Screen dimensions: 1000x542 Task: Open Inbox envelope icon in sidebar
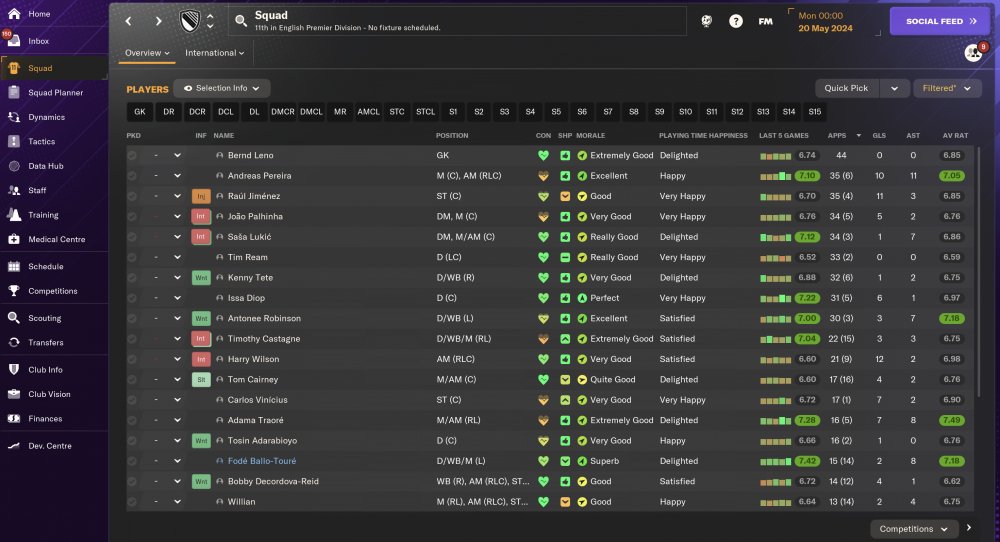[x=14, y=41]
